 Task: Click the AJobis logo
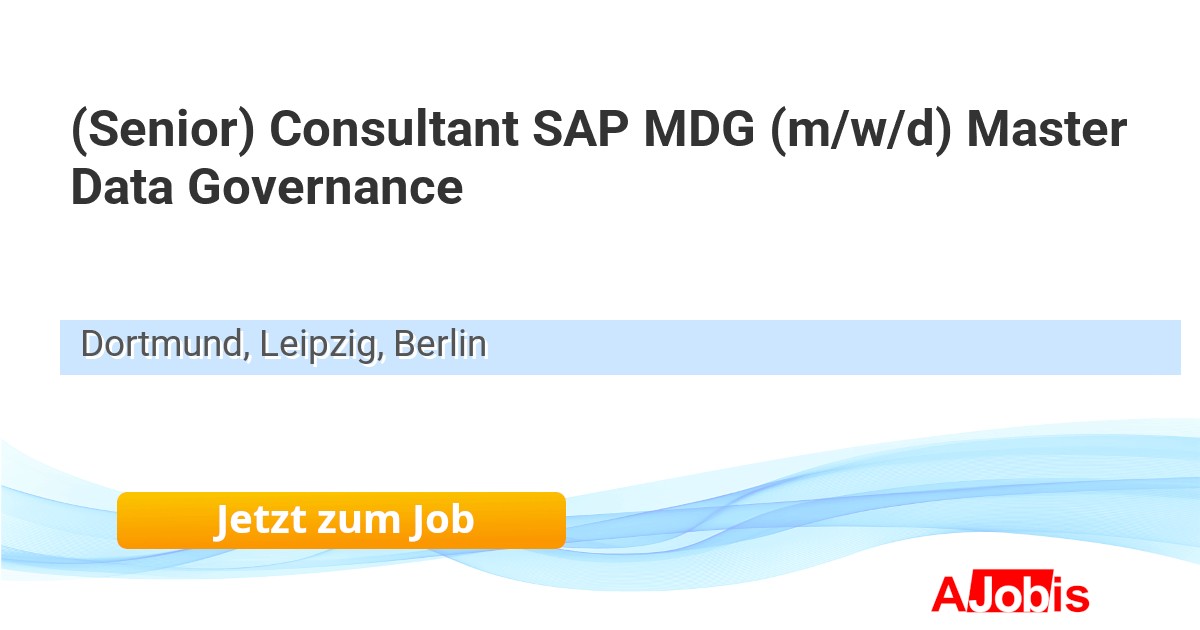[x=1010, y=594]
